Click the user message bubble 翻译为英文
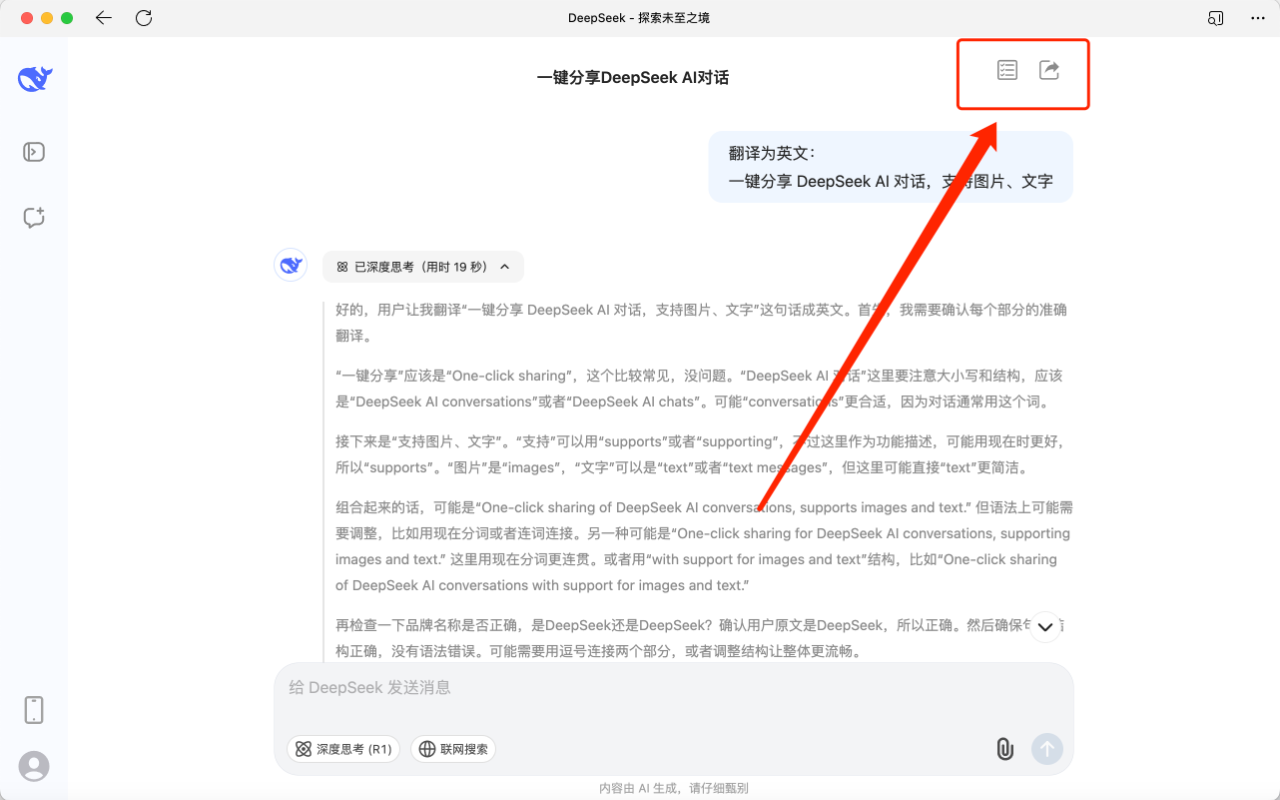This screenshot has height=800, width=1280. [x=891, y=167]
